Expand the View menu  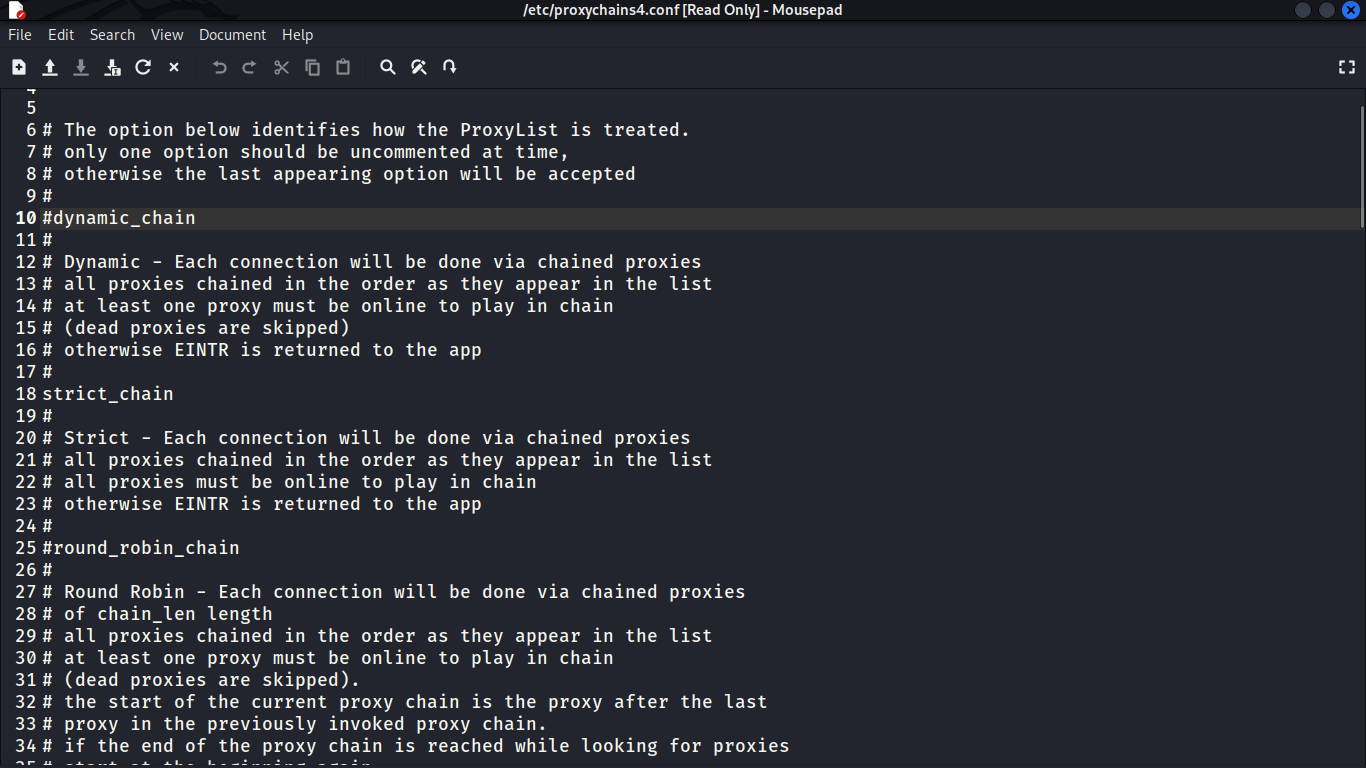click(x=167, y=35)
